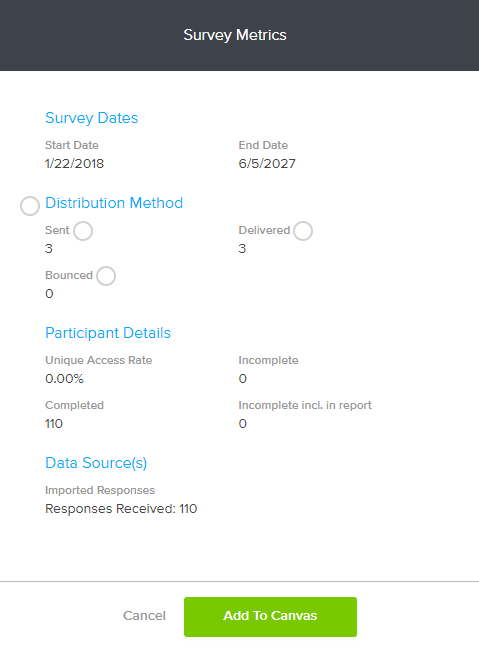
Task: Click the Participant Details heading
Action: coord(108,333)
